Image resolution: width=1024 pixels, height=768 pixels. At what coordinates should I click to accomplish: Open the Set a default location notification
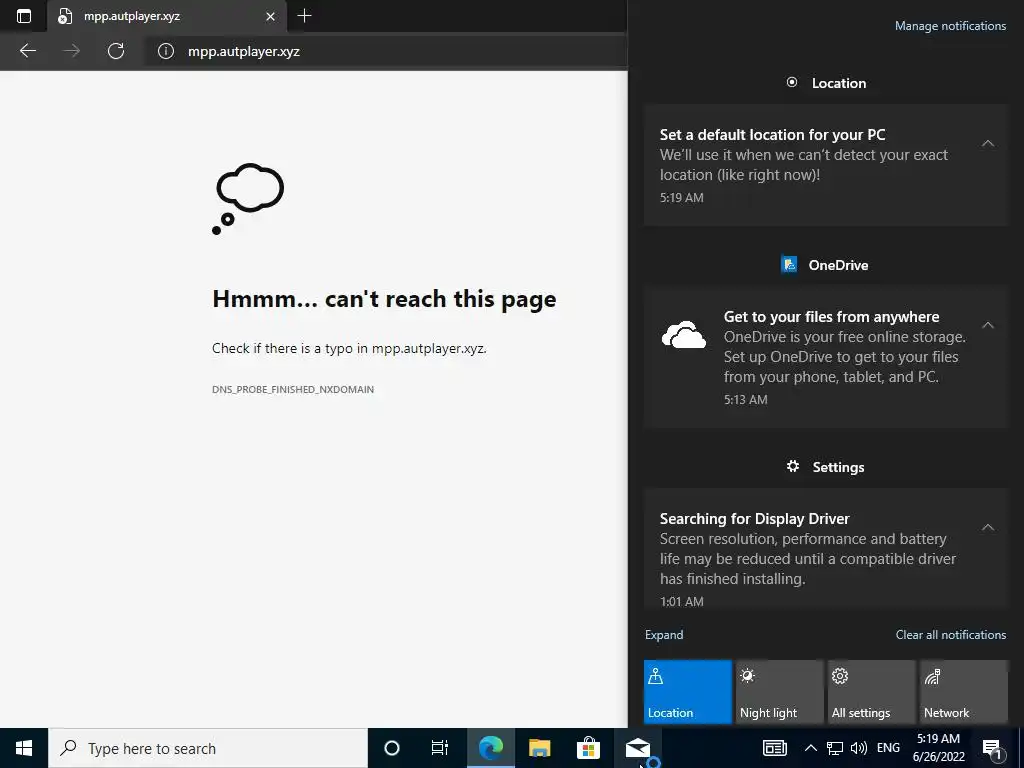(826, 165)
